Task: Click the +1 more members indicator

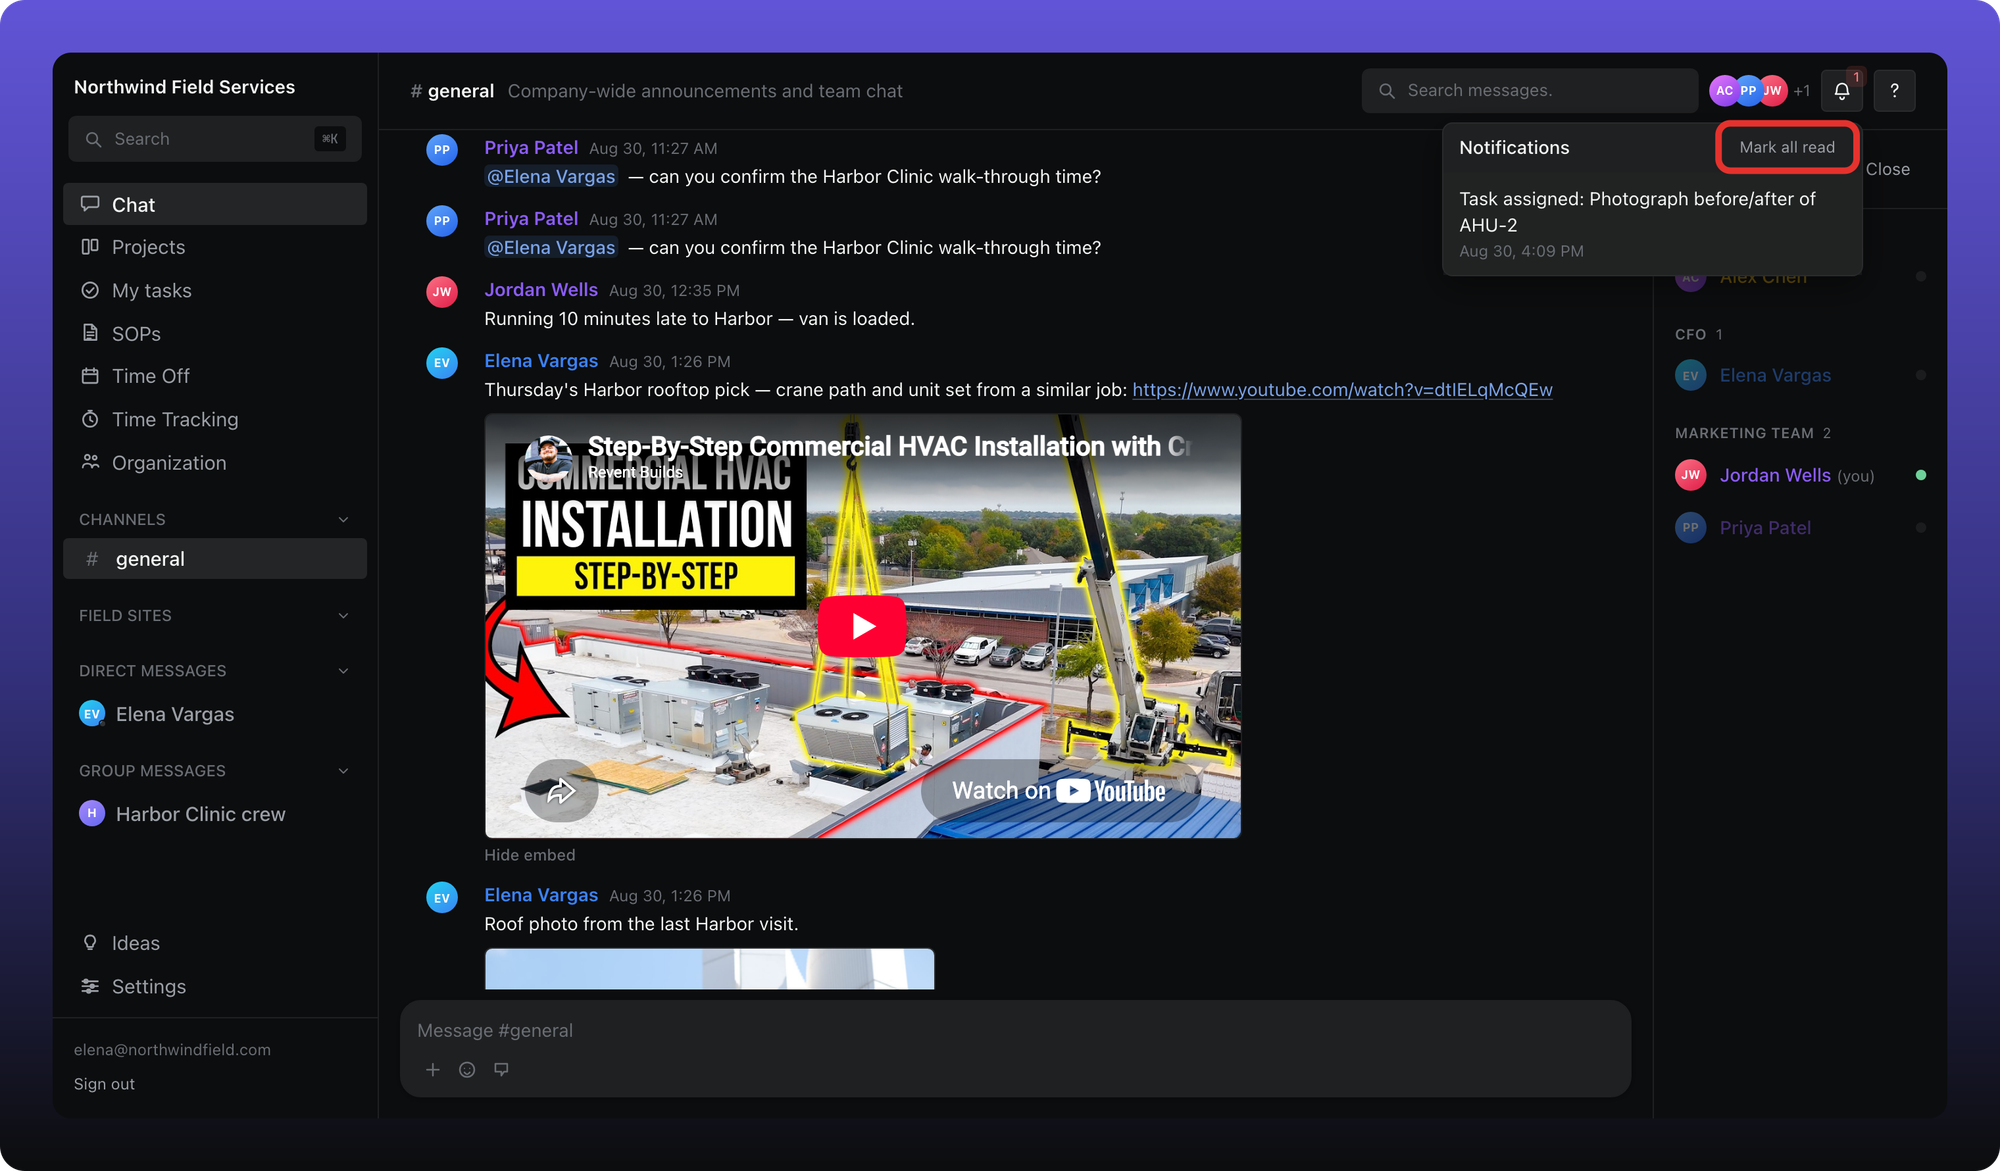Action: click(x=1801, y=91)
